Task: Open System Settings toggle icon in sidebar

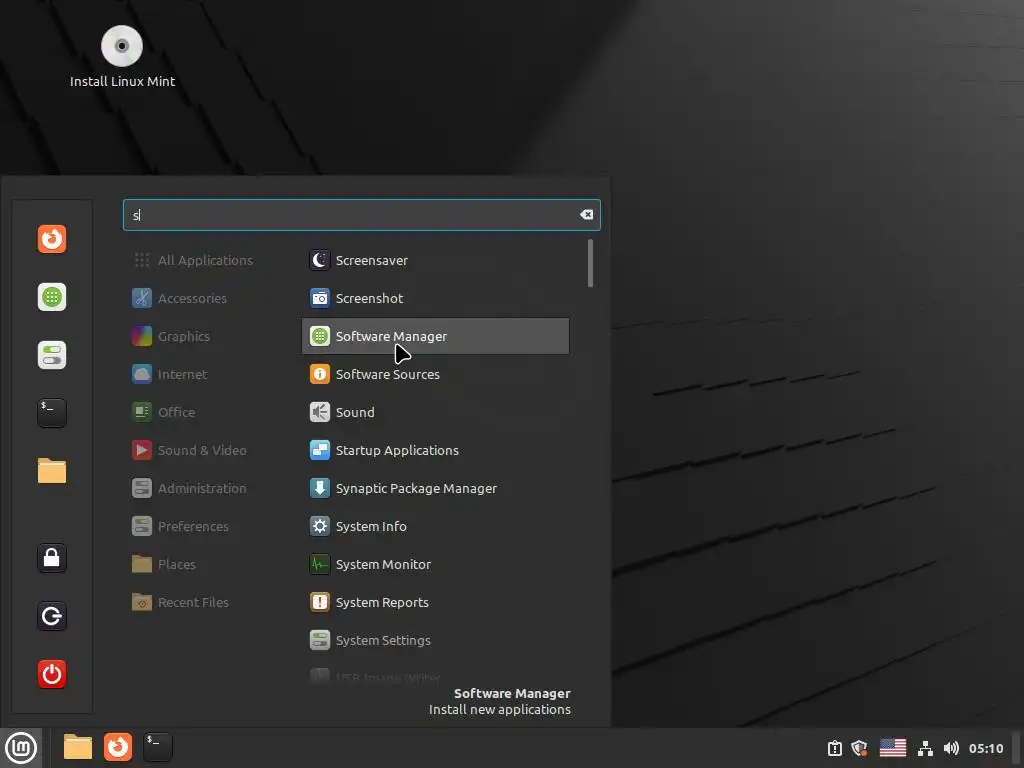Action: click(x=52, y=355)
